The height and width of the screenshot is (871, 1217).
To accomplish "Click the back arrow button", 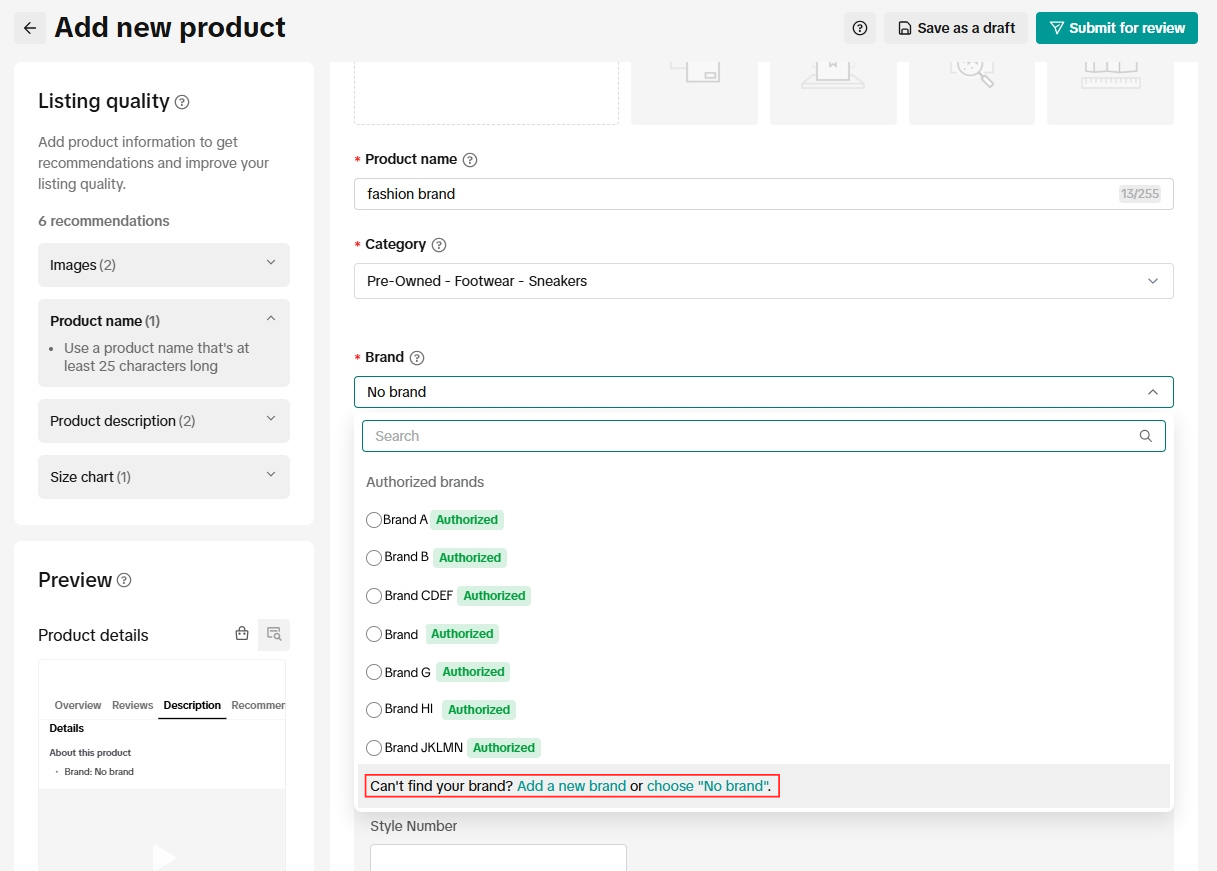I will coord(30,28).
